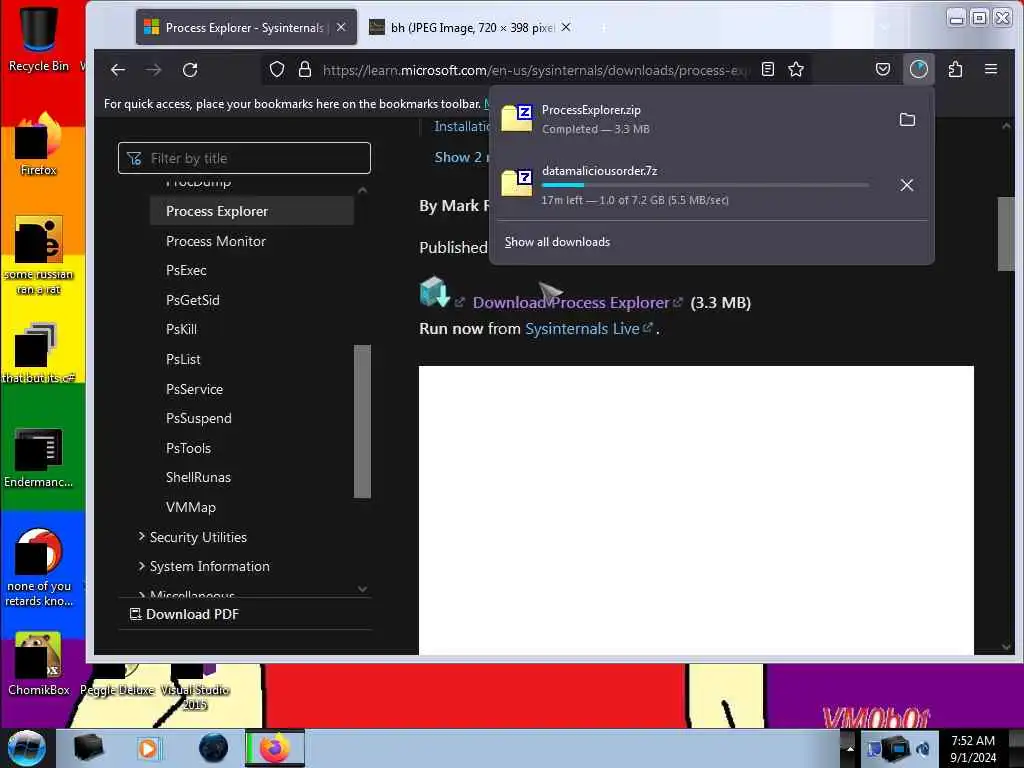Click the datamaliciousorder.7z download progress bar
Image resolution: width=1024 pixels, height=768 pixels.
tap(705, 185)
